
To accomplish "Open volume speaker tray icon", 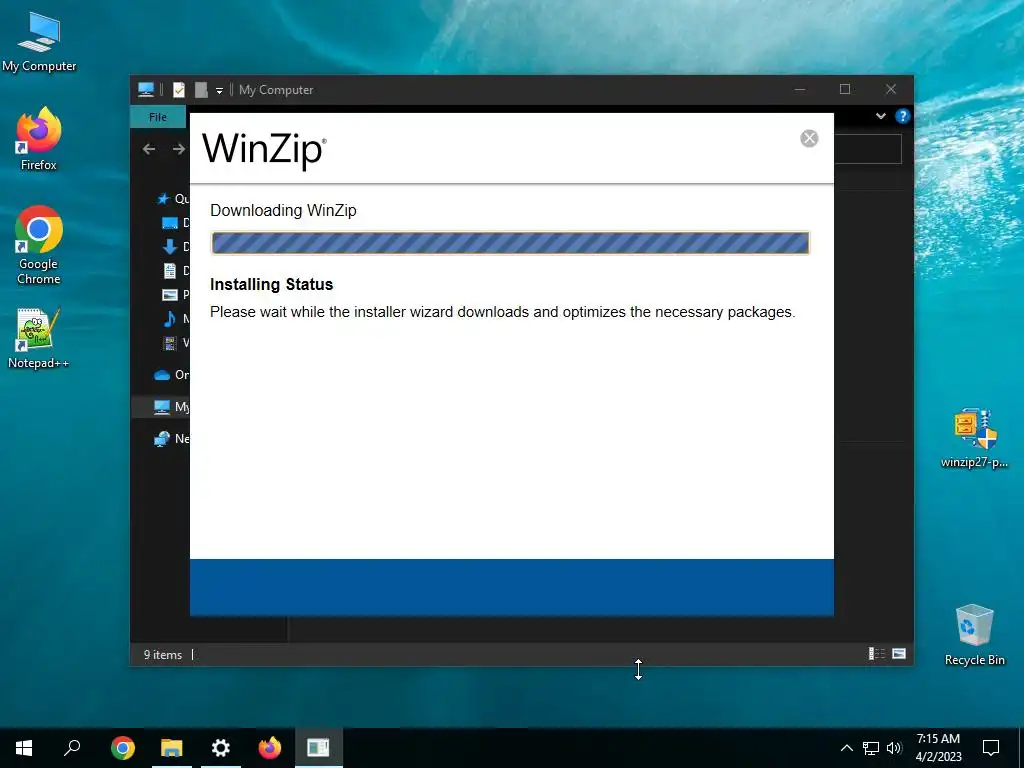I will (894, 748).
